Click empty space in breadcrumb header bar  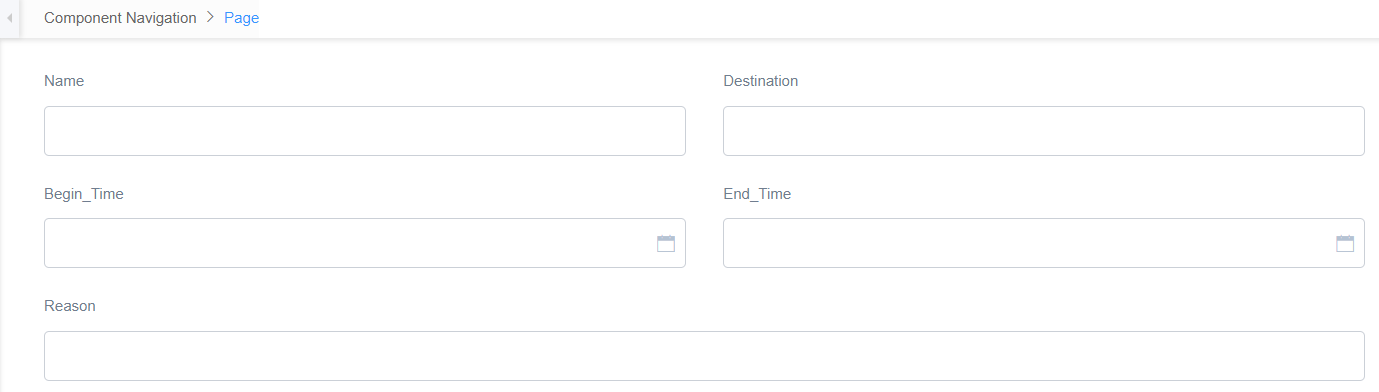(x=800, y=18)
